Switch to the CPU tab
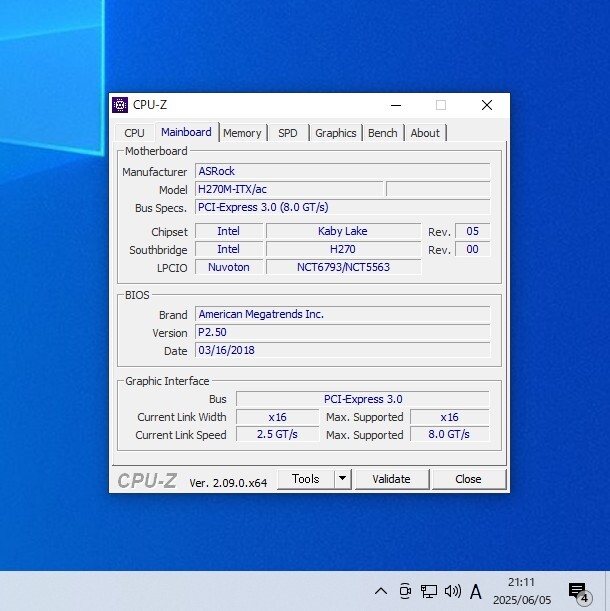 coord(134,133)
